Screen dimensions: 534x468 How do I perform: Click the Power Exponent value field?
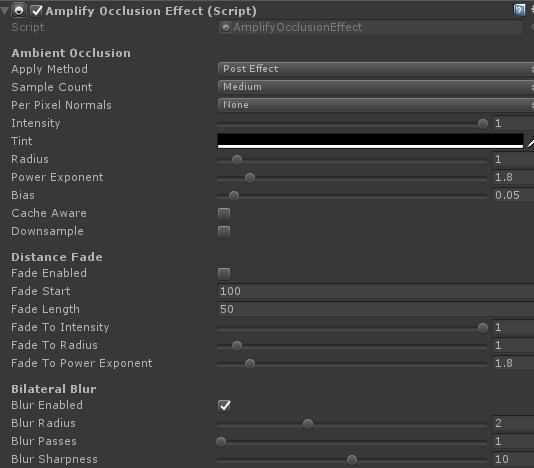(x=513, y=177)
